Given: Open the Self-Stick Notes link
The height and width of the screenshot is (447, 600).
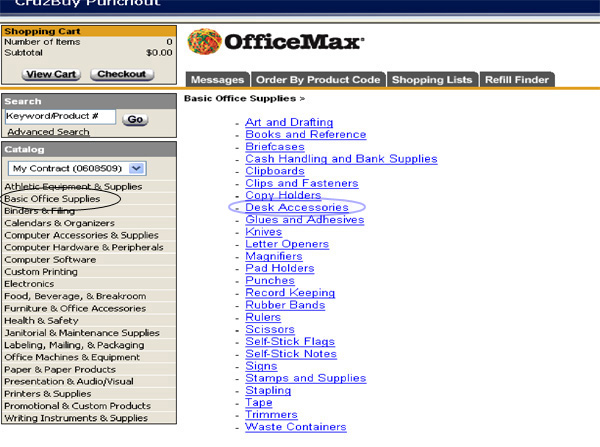Looking at the screenshot, I should [291, 354].
